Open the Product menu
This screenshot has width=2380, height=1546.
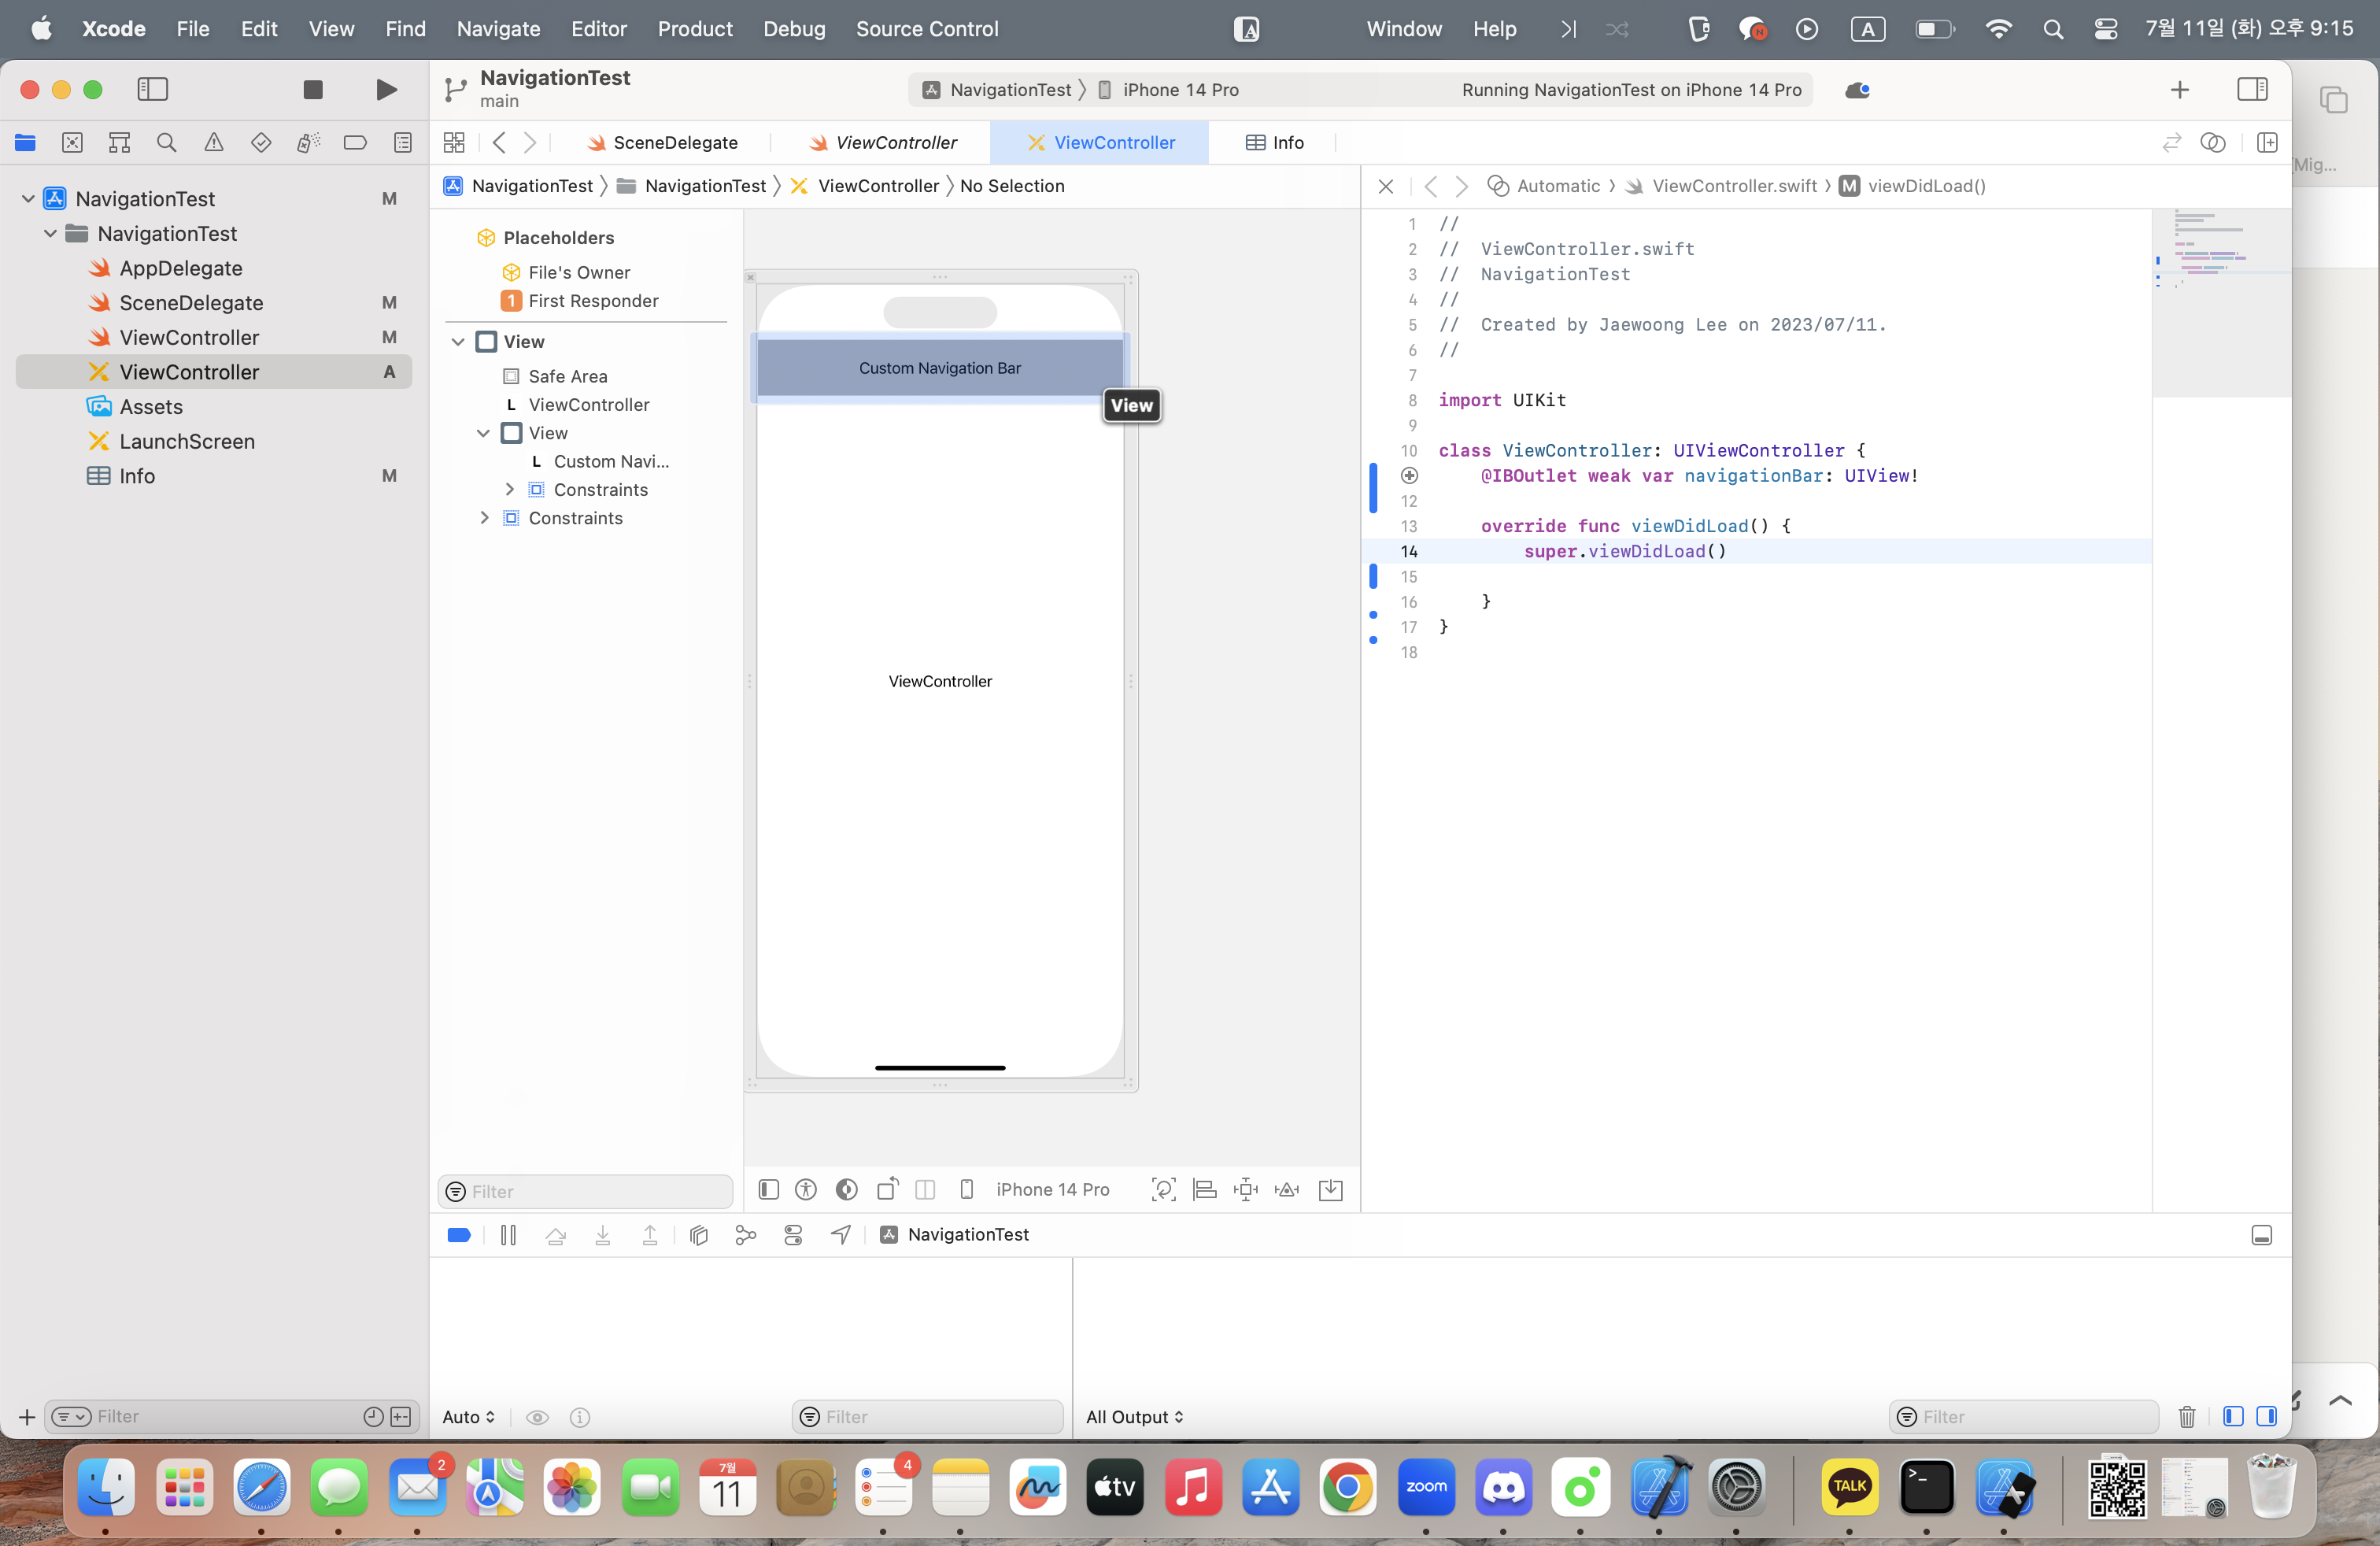[695, 29]
